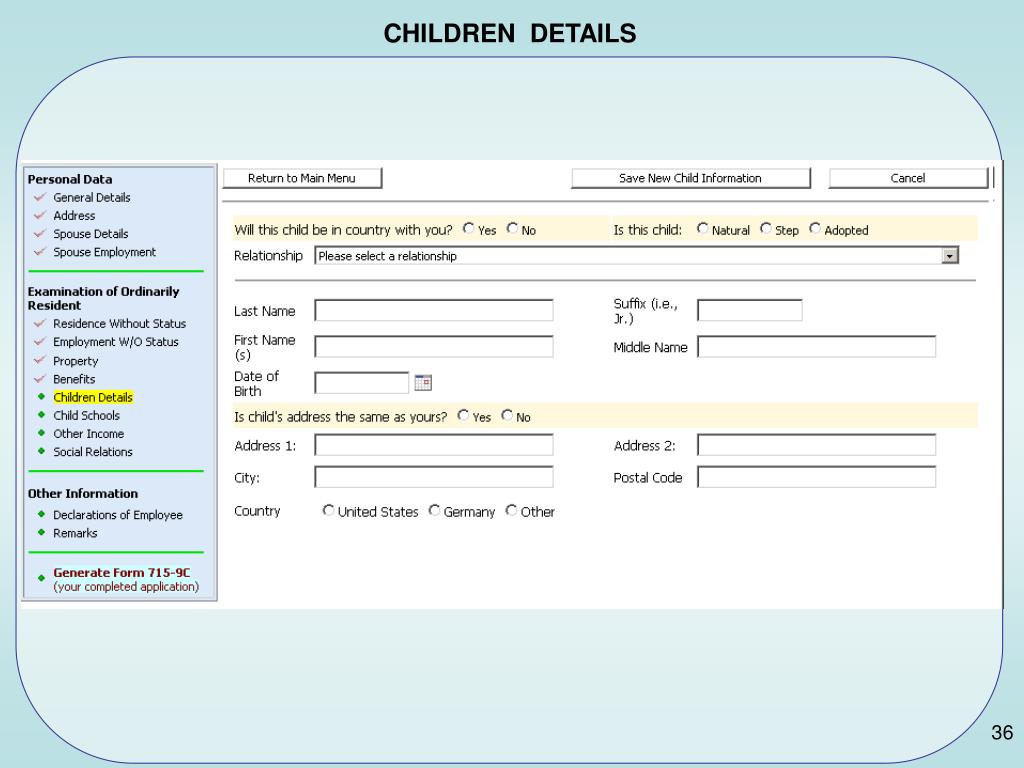This screenshot has height=768, width=1024.
Task: Mark child as Step
Action: (x=765, y=229)
